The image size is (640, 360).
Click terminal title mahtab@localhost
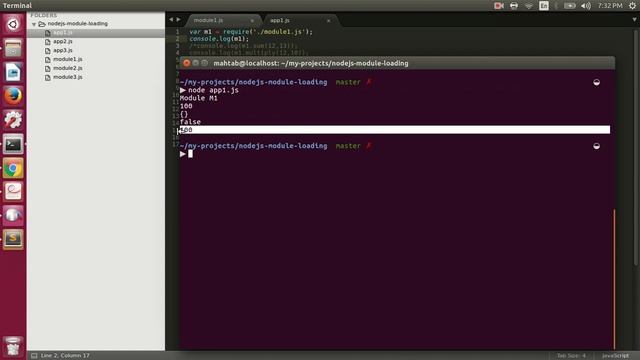coord(311,63)
